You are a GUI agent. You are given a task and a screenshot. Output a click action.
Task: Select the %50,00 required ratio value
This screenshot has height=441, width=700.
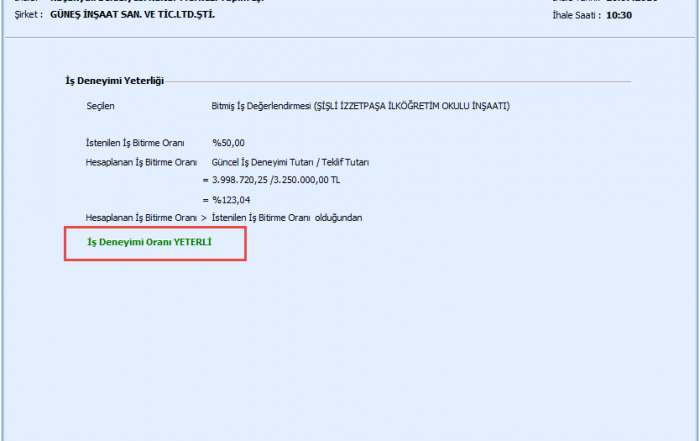[x=228, y=143]
